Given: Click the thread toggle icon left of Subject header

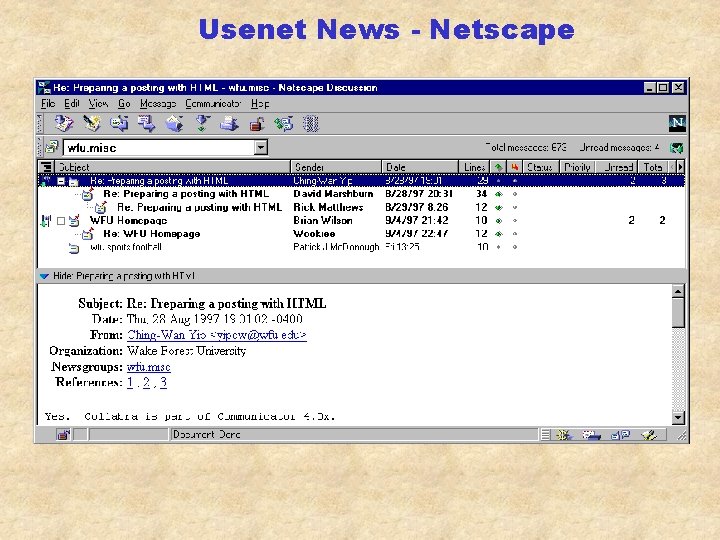Looking at the screenshot, I should pyautogui.click(x=46, y=167).
